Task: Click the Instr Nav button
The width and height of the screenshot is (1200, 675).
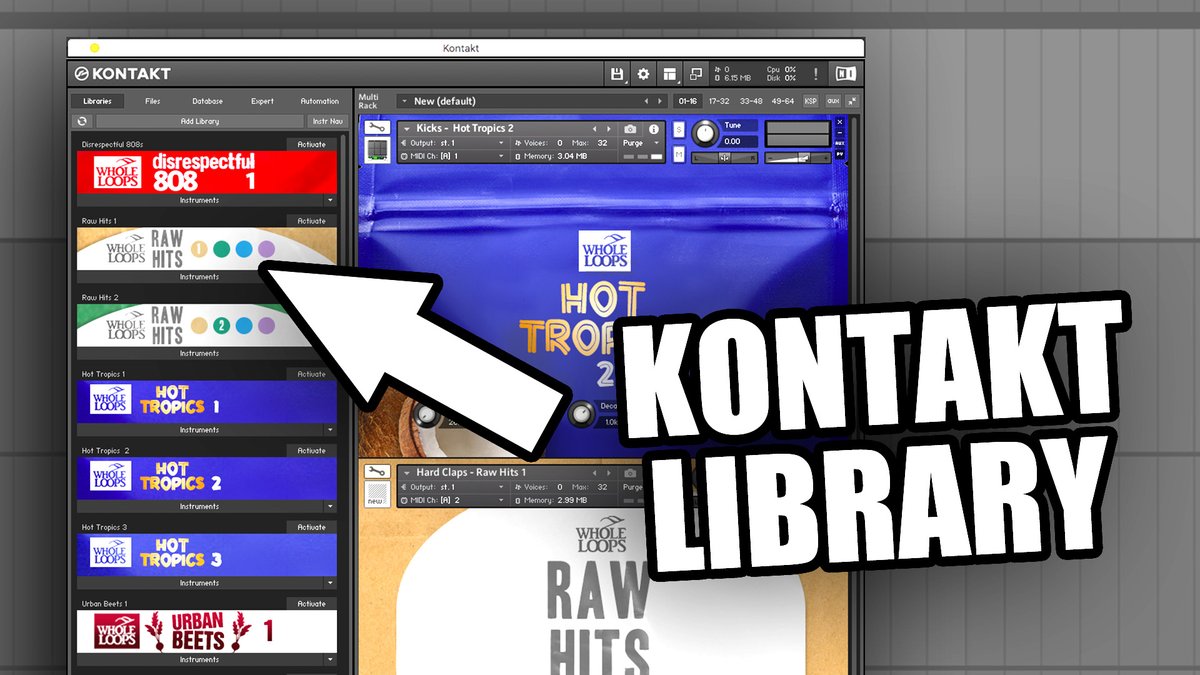Action: tap(327, 121)
